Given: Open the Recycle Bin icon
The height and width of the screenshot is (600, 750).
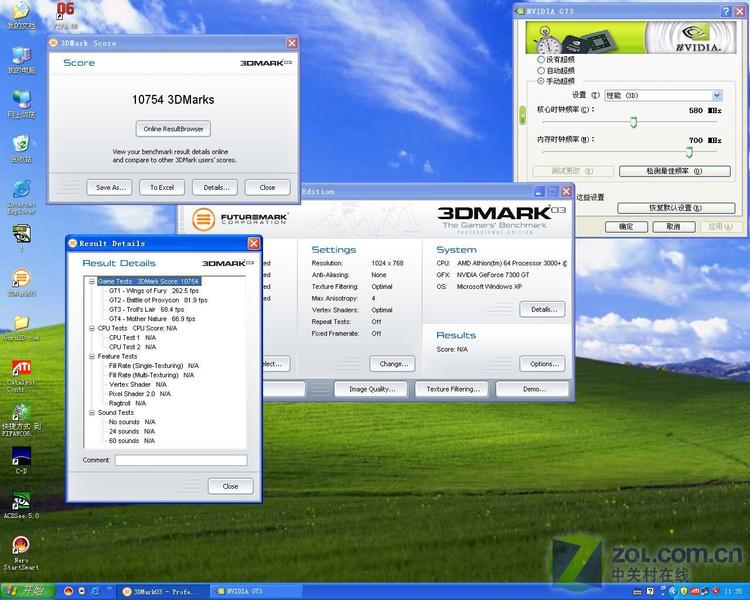Looking at the screenshot, I should click(21, 148).
